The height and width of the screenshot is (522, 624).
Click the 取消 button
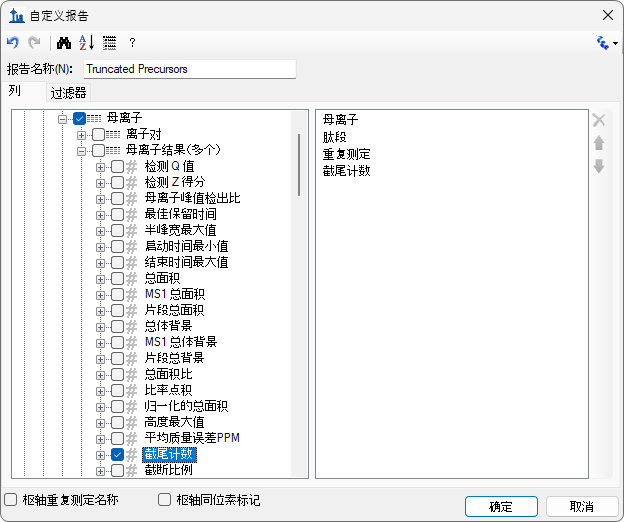tap(581, 506)
